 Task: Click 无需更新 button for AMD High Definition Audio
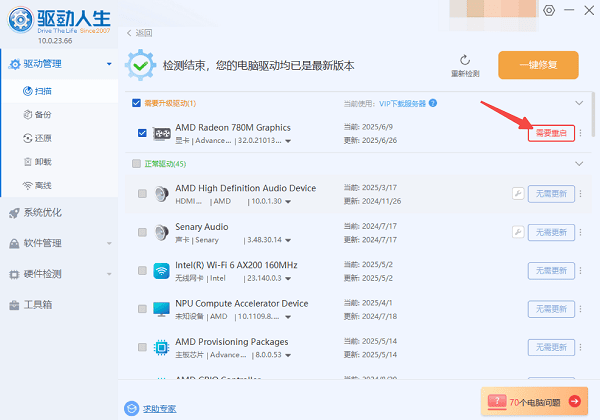click(x=551, y=194)
